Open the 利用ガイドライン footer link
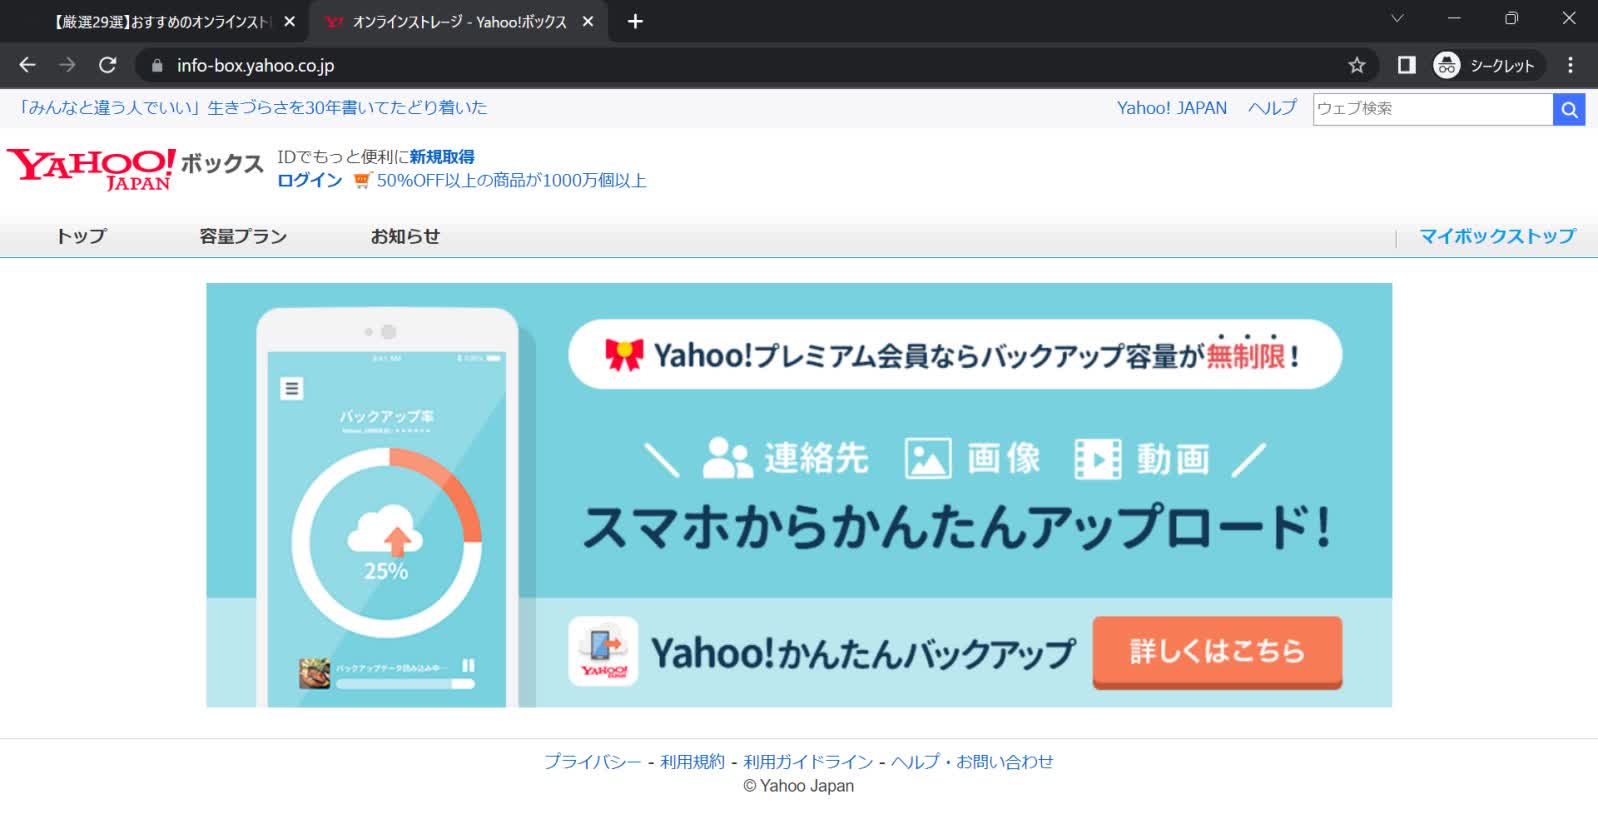 [x=808, y=762]
